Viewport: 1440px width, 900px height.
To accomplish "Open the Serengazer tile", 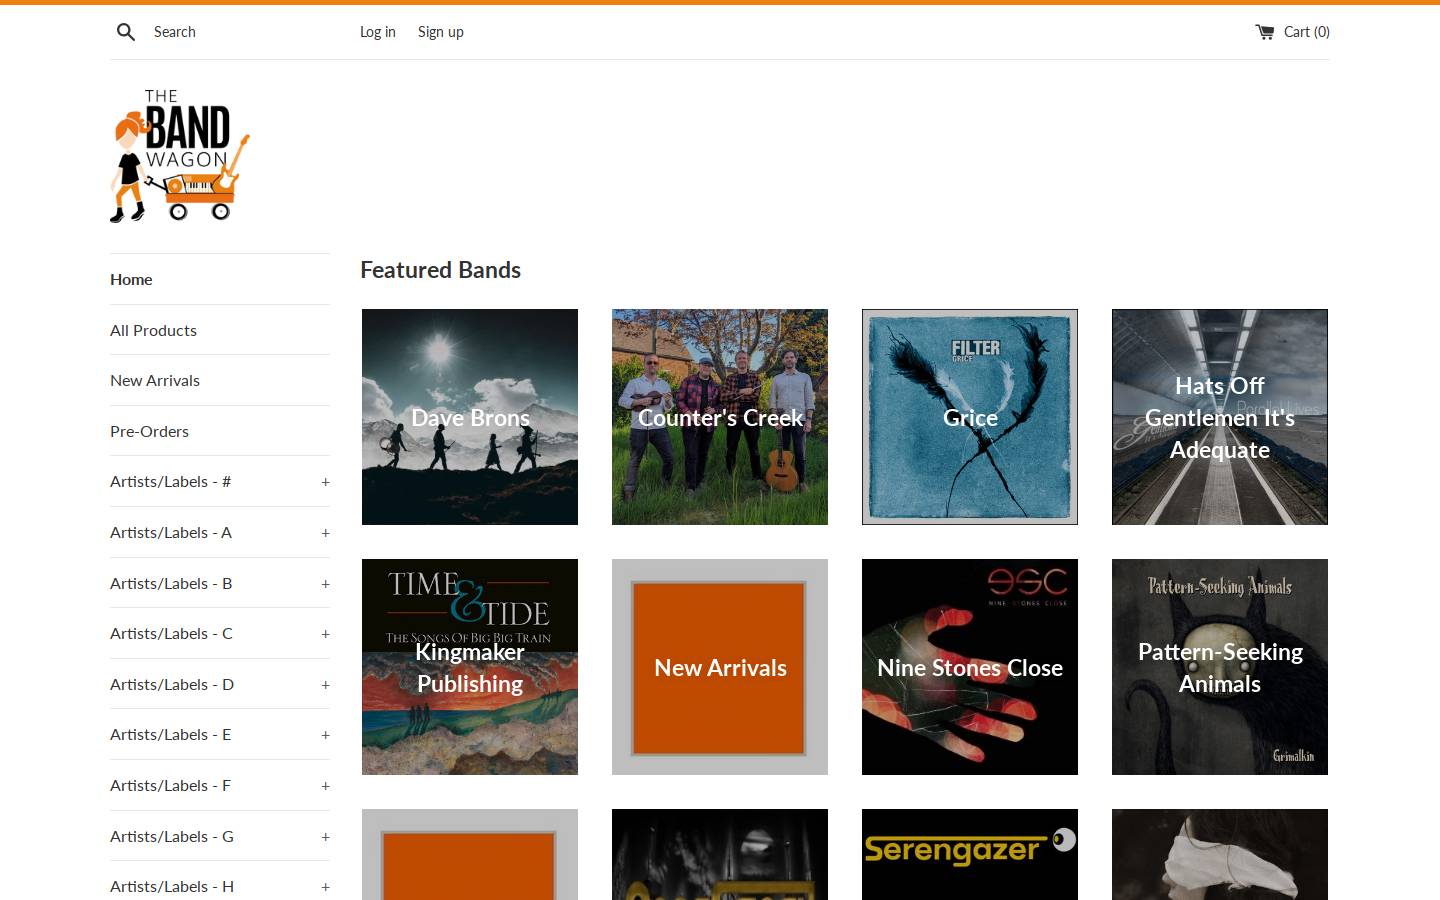I will 970,854.
